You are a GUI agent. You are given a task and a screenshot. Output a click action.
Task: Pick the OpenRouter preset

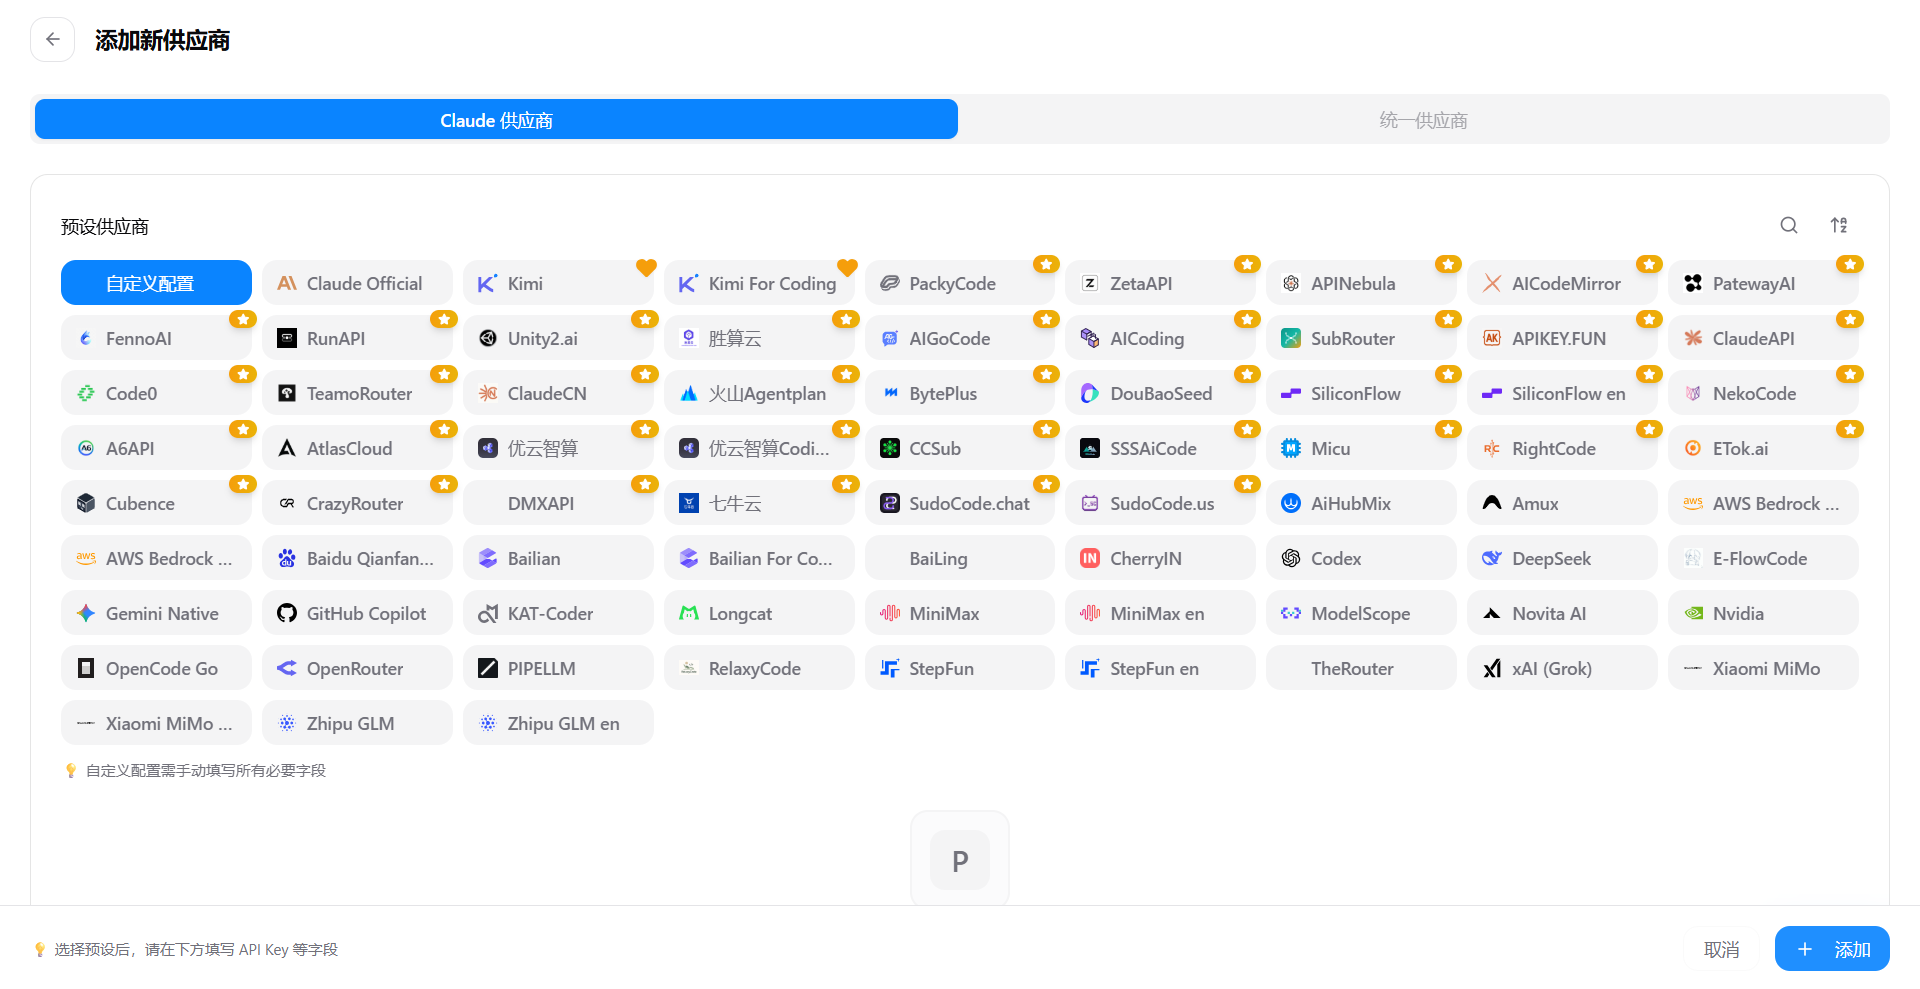[357, 668]
